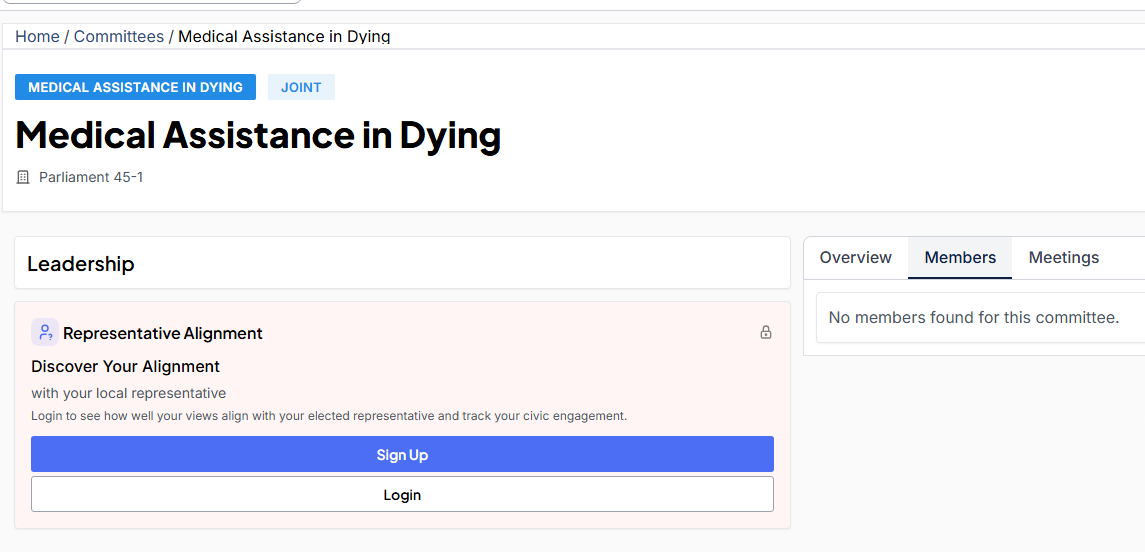Image resolution: width=1145 pixels, height=552 pixels.
Task: Click the Discover Your Alignment heading
Action: click(x=125, y=366)
